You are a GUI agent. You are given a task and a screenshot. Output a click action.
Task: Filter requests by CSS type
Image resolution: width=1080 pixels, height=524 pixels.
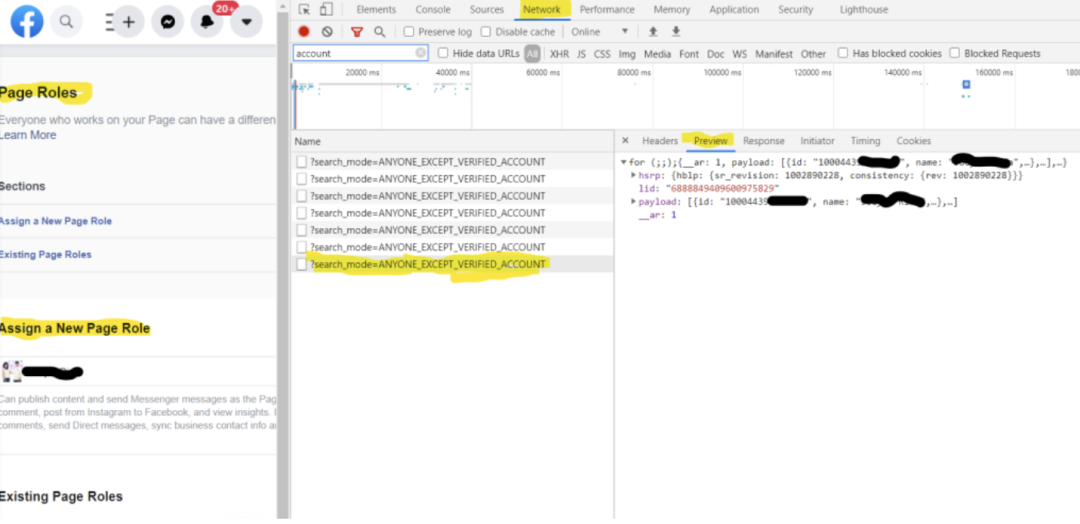tap(602, 54)
